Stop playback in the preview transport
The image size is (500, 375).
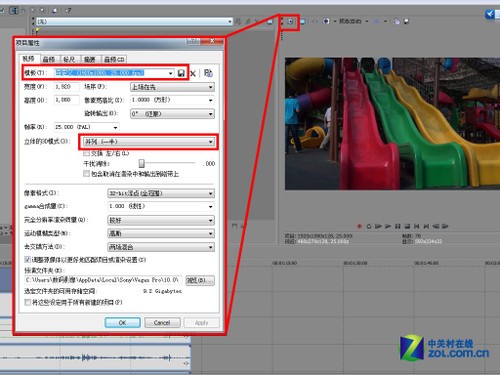pyautogui.click(x=407, y=226)
